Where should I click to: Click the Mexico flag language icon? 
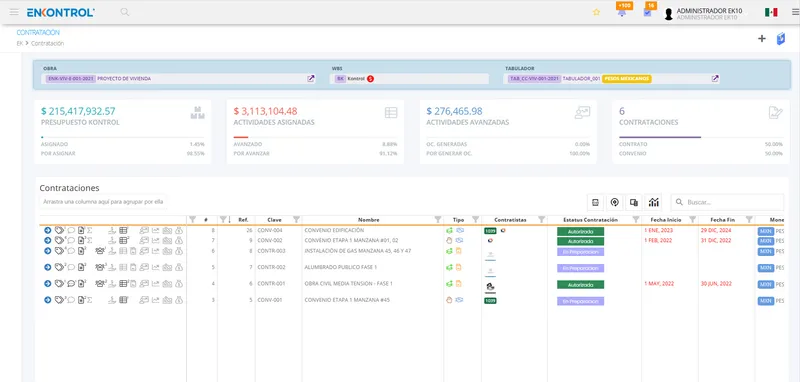click(771, 12)
